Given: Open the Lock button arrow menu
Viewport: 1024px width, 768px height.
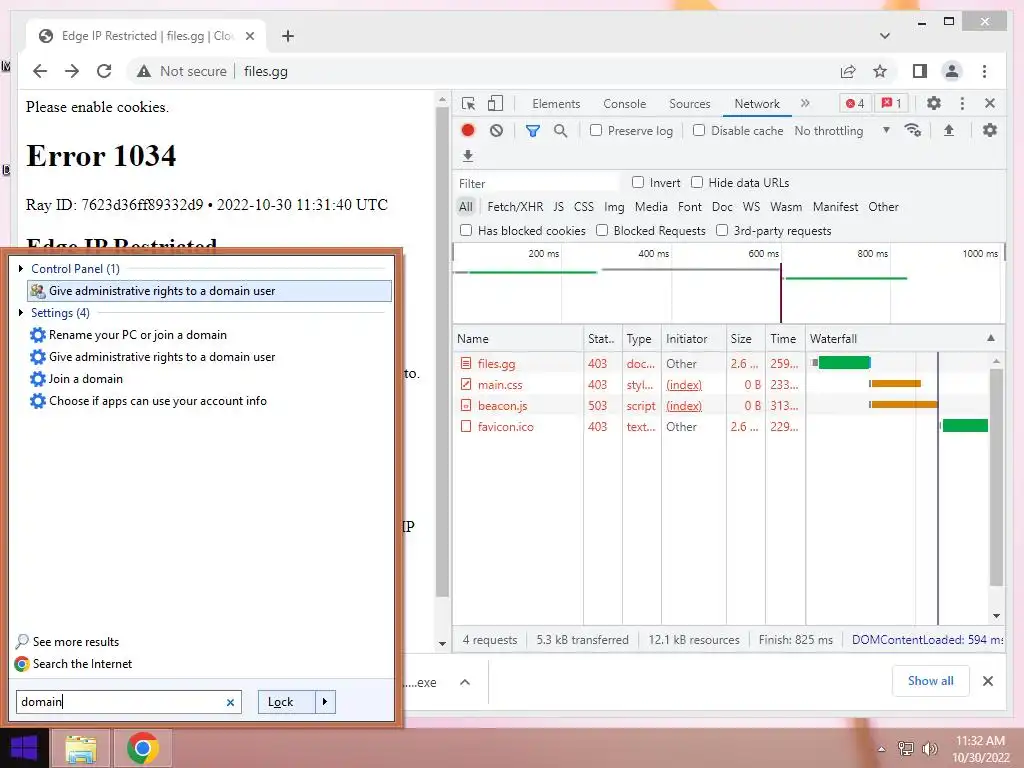Looking at the screenshot, I should (x=325, y=702).
